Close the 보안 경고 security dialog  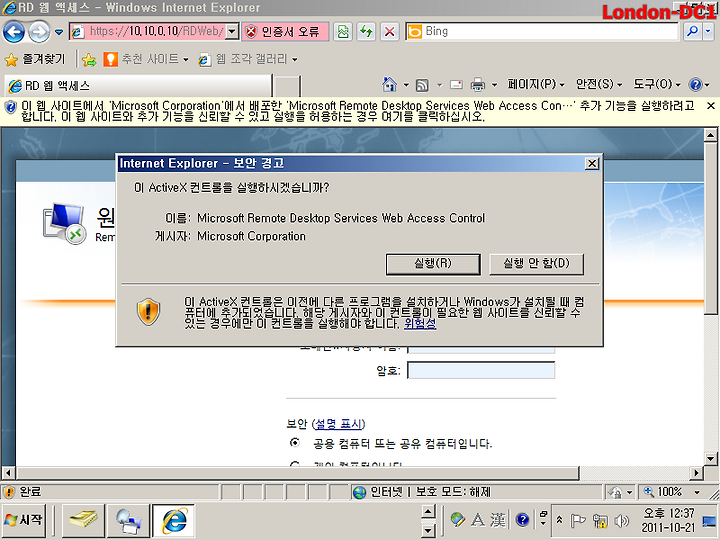(x=592, y=163)
